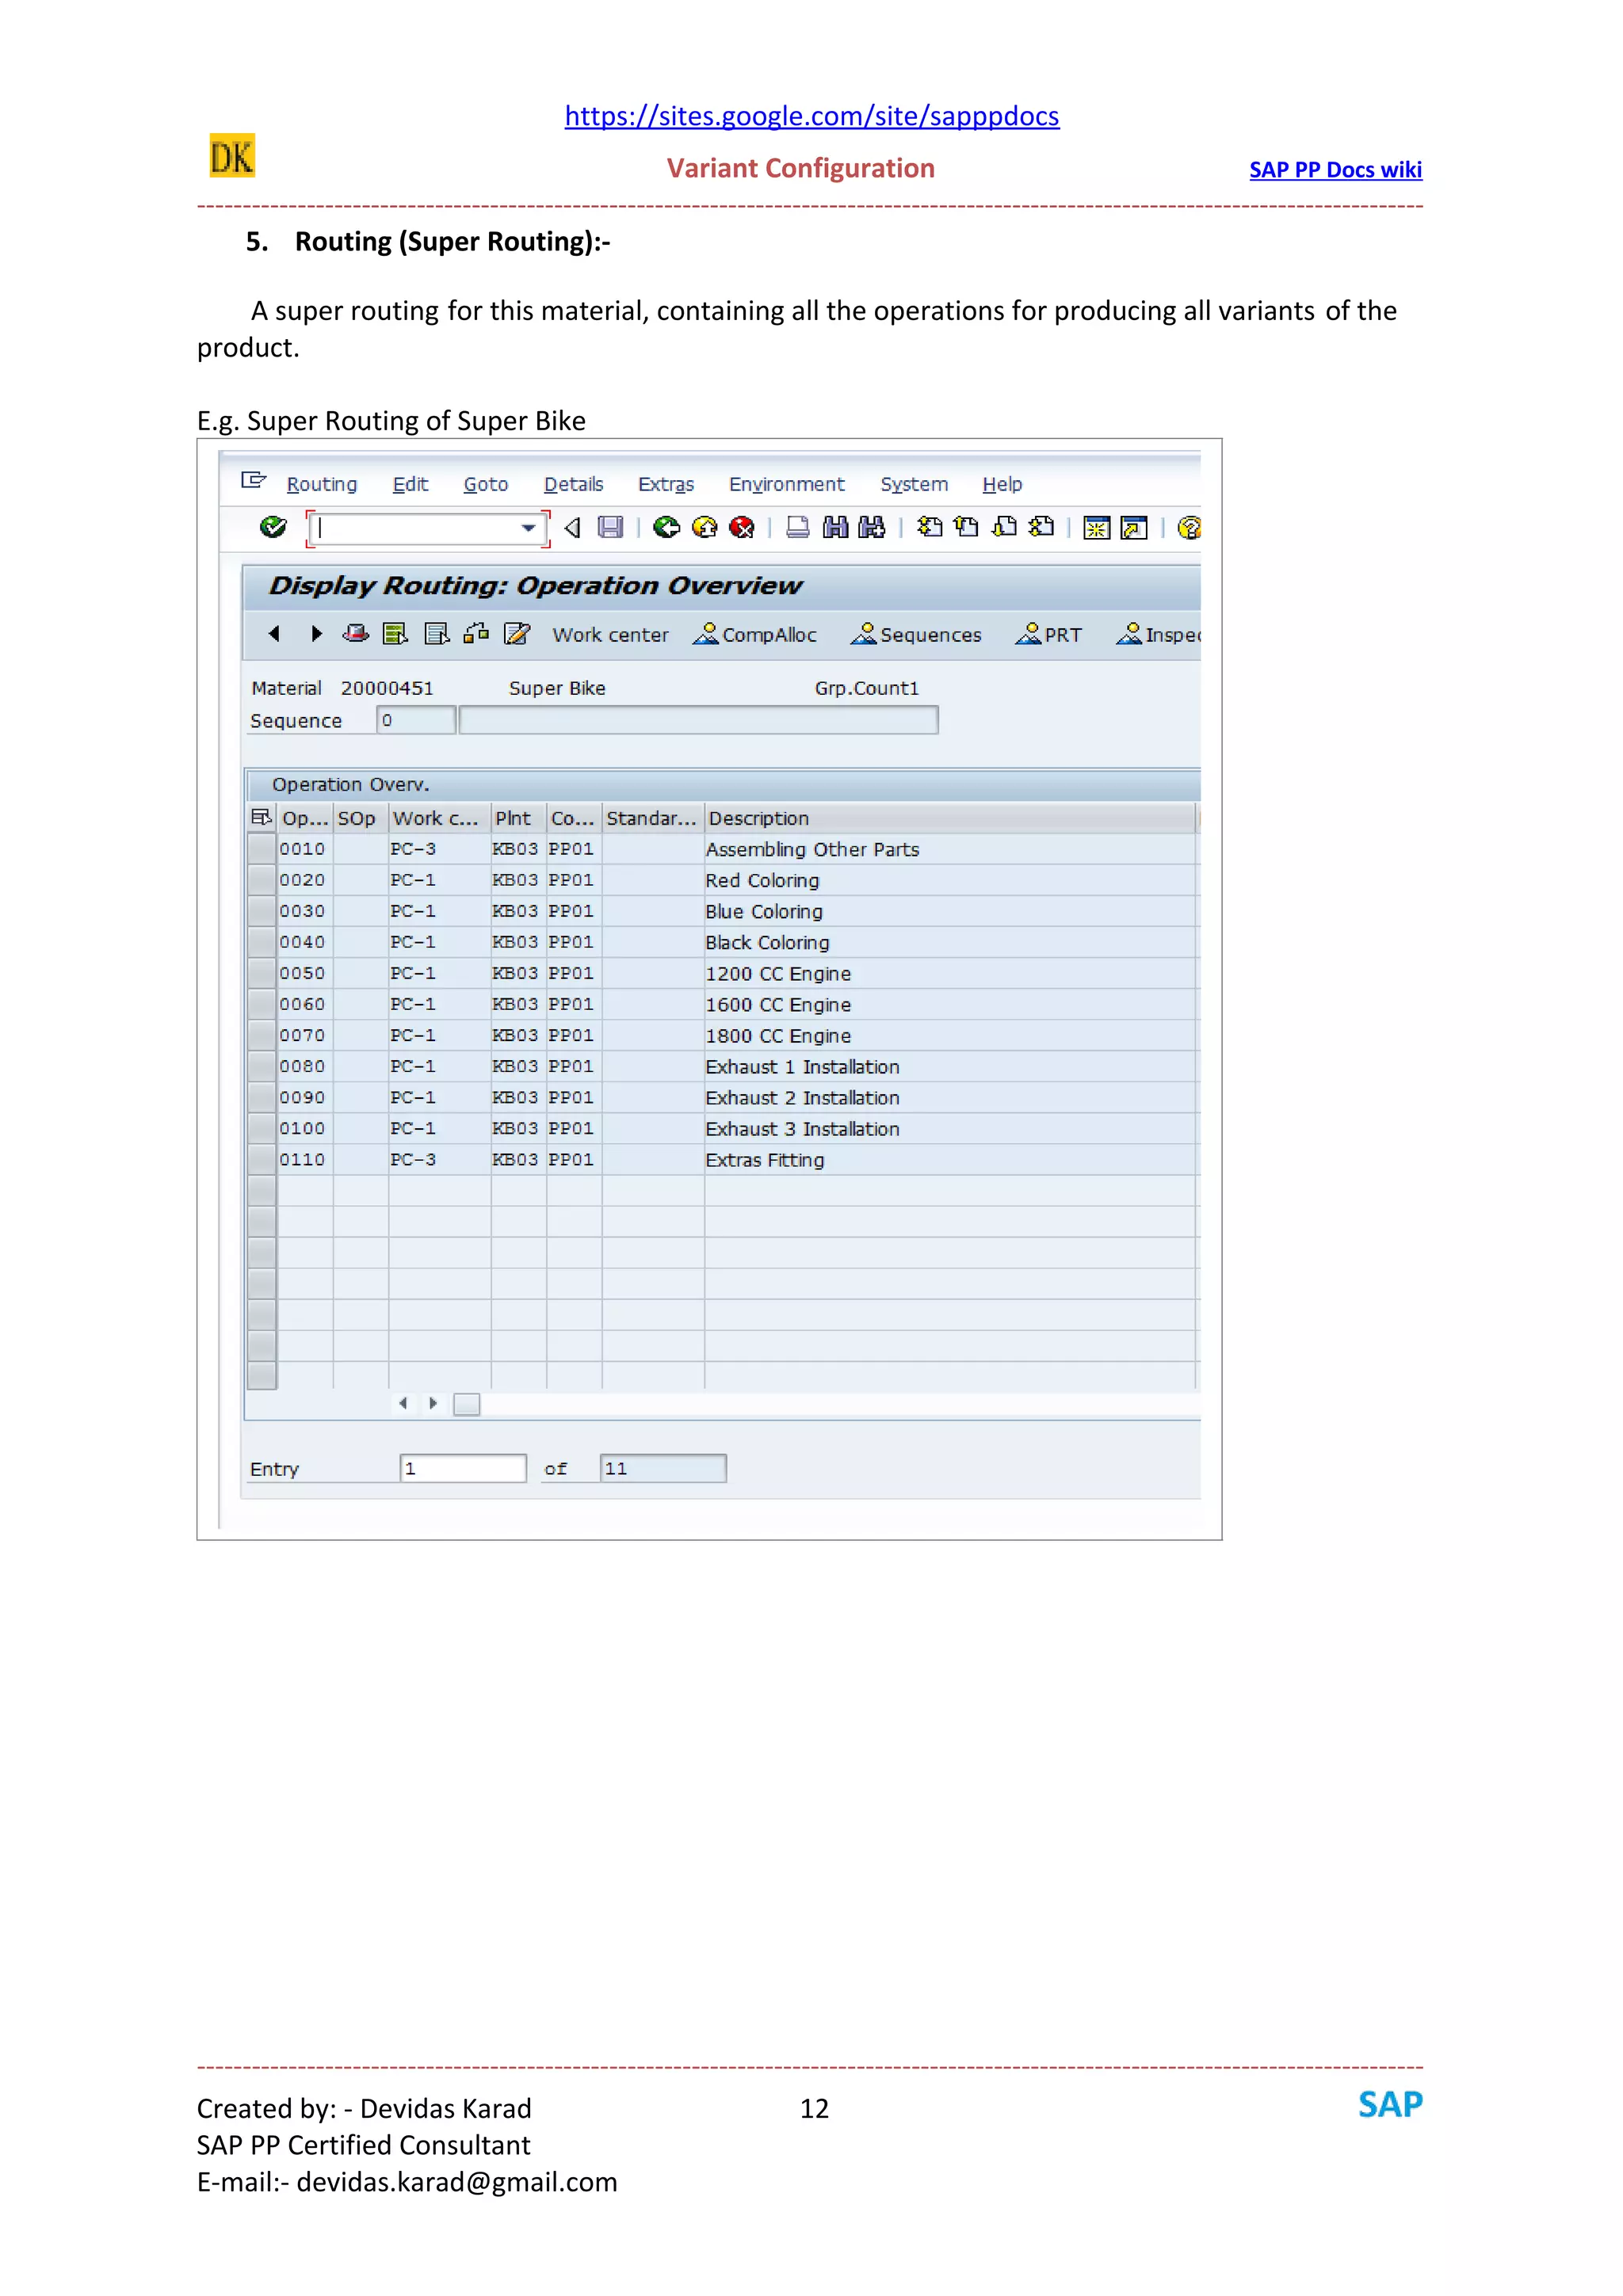Open the Extras menu
The image size is (1623, 2296).
click(x=666, y=484)
